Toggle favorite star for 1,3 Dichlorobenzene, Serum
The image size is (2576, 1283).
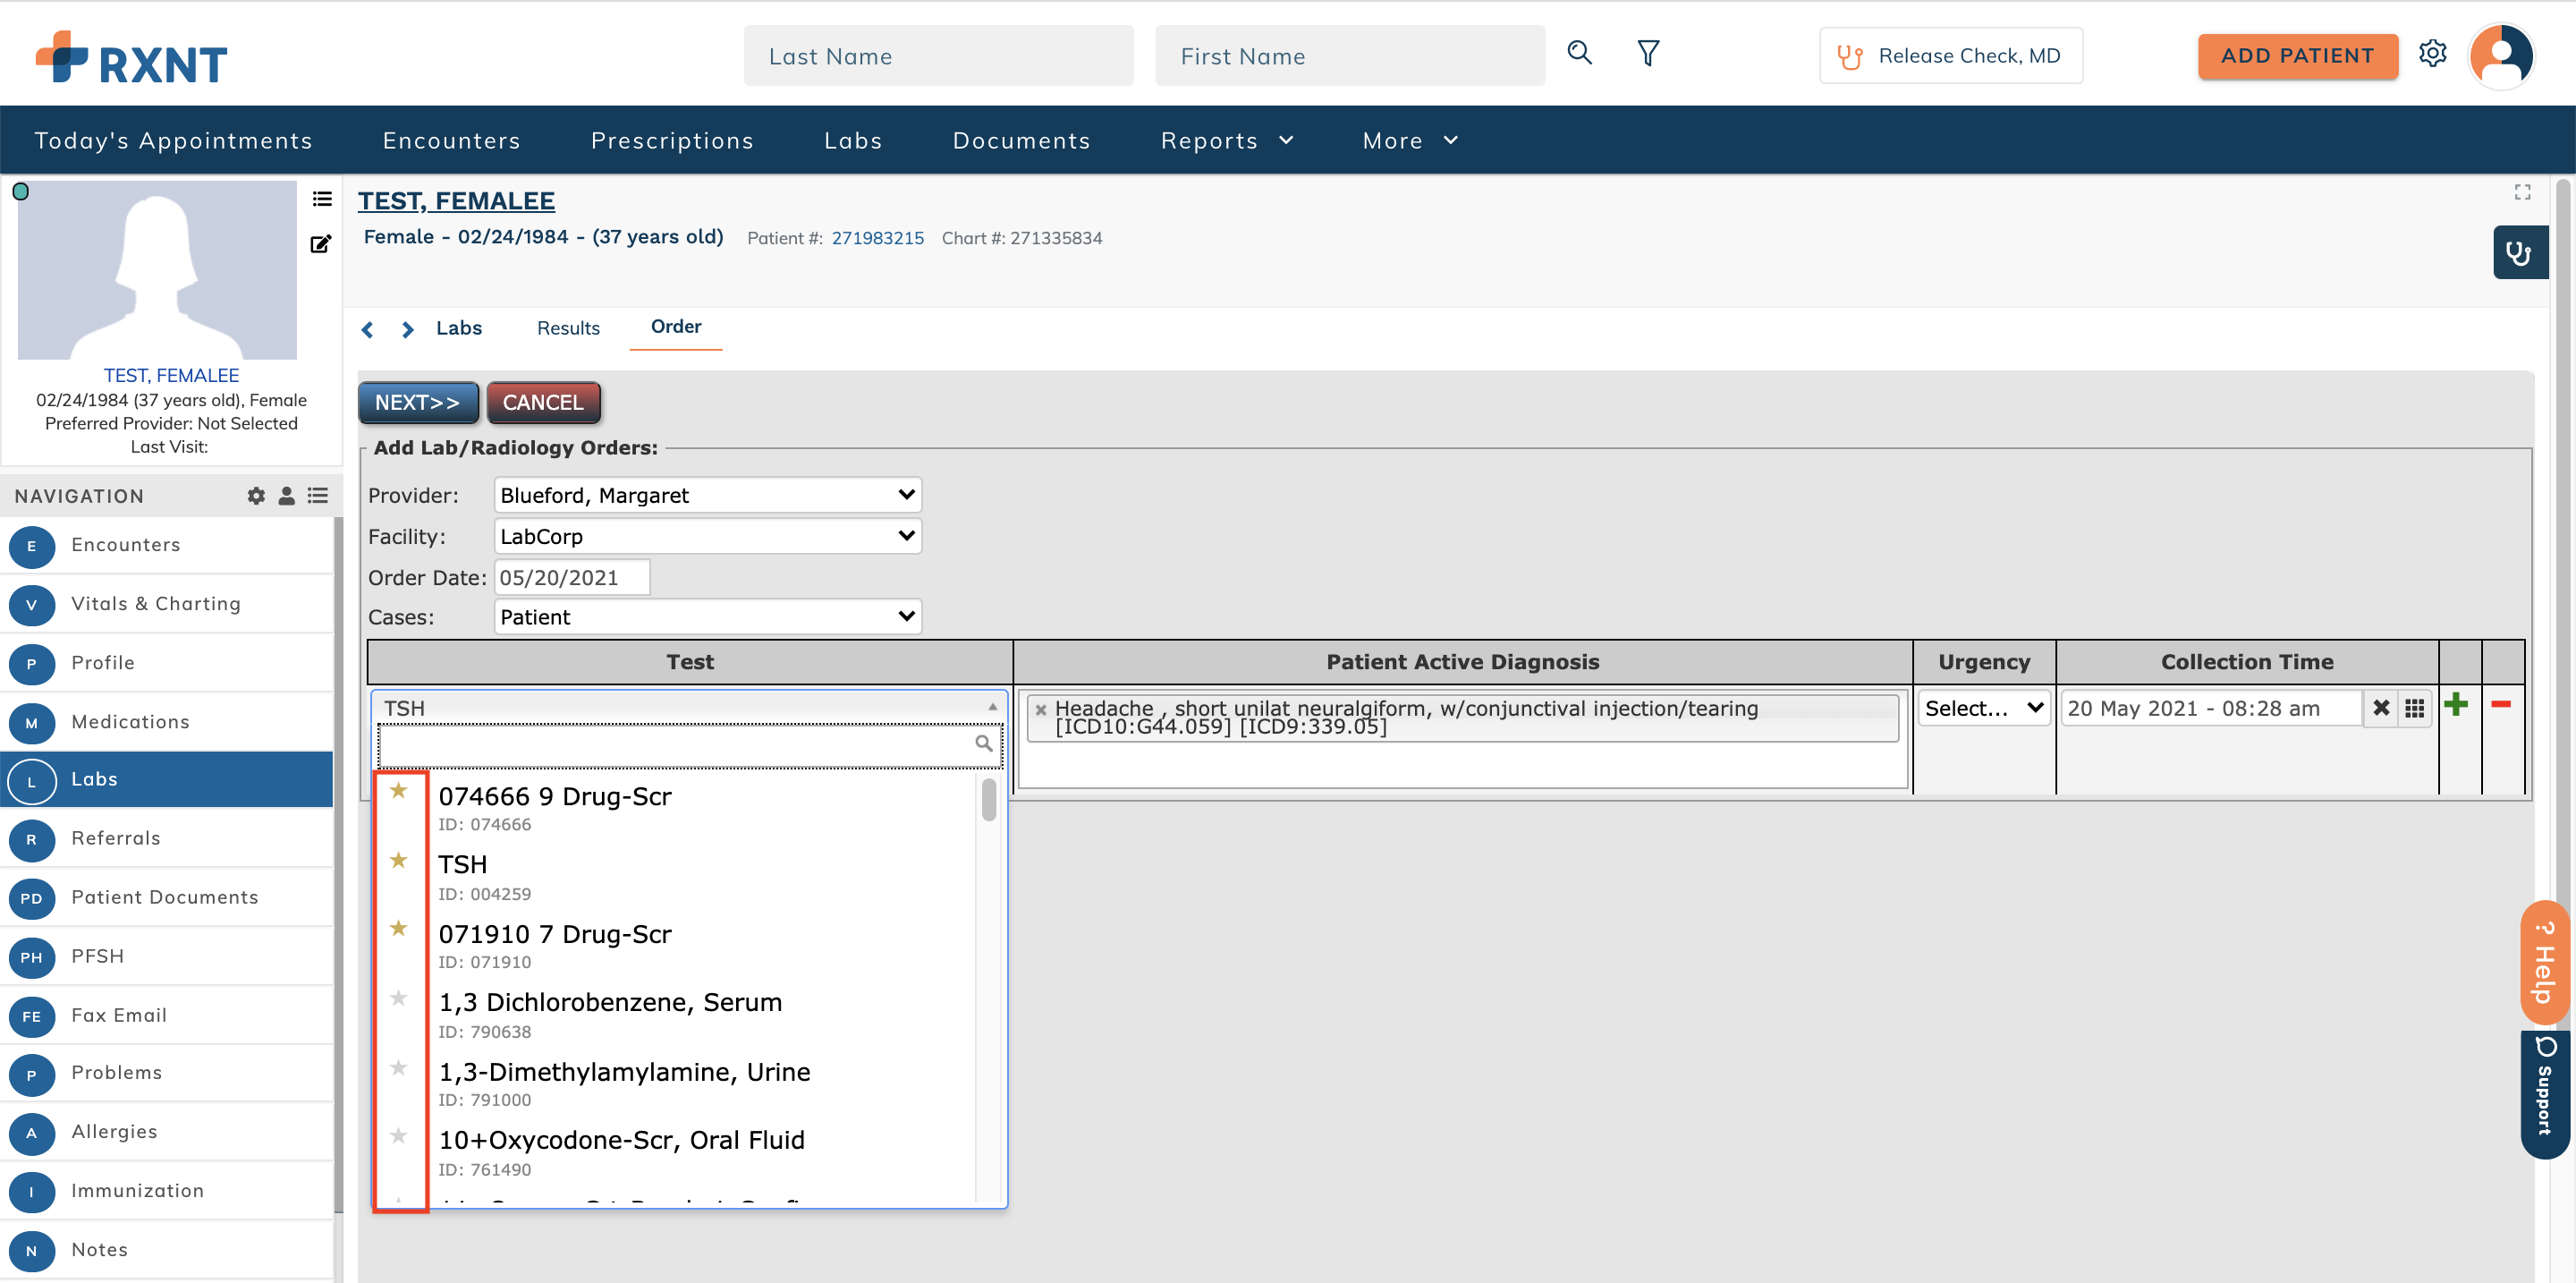tap(398, 998)
